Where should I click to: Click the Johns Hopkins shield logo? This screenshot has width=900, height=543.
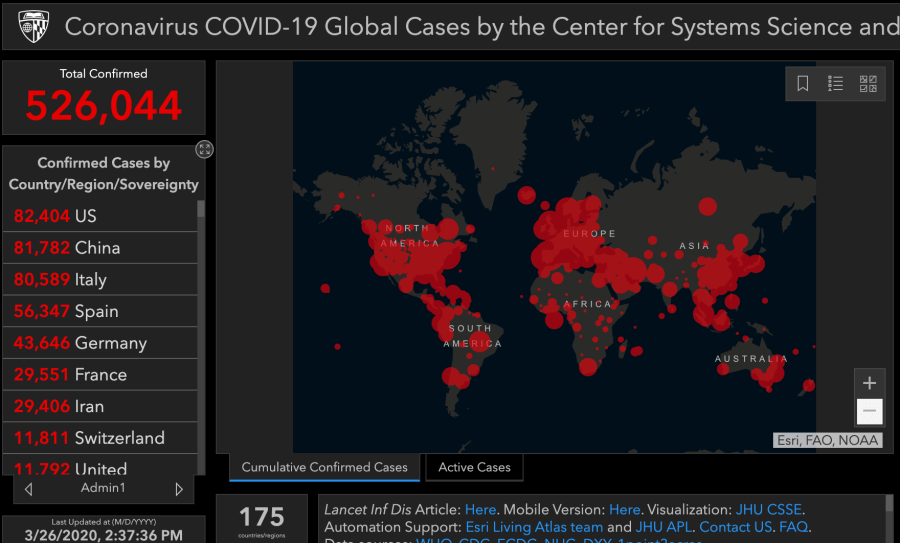[33, 25]
